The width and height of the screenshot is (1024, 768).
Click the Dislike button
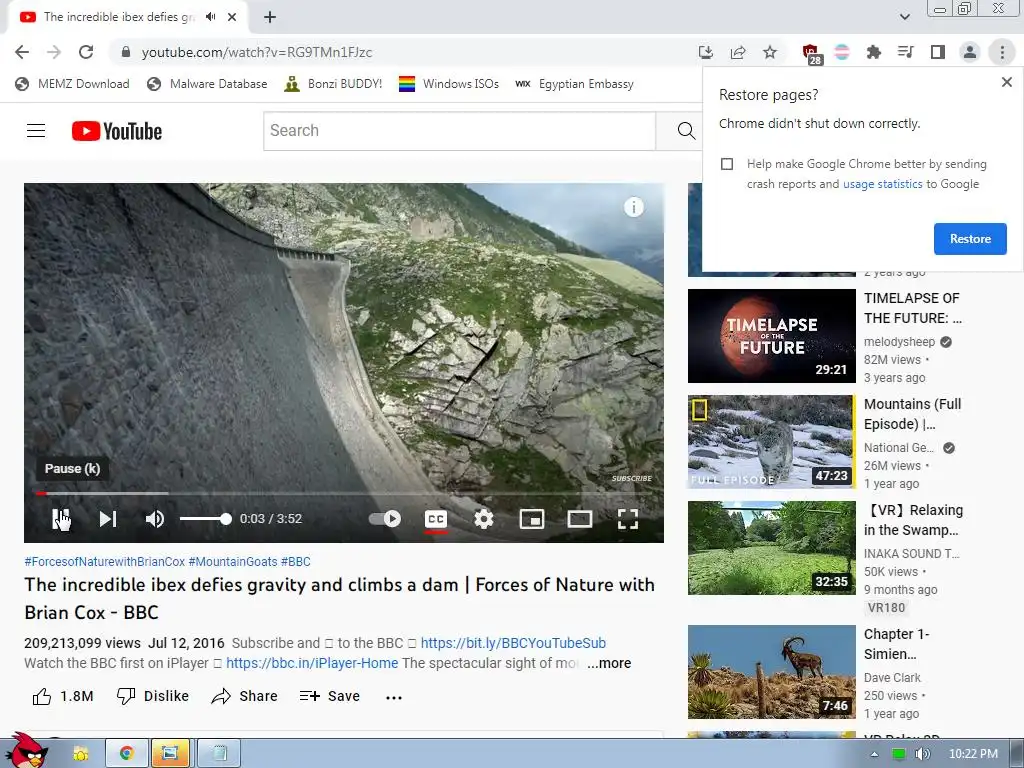click(152, 696)
